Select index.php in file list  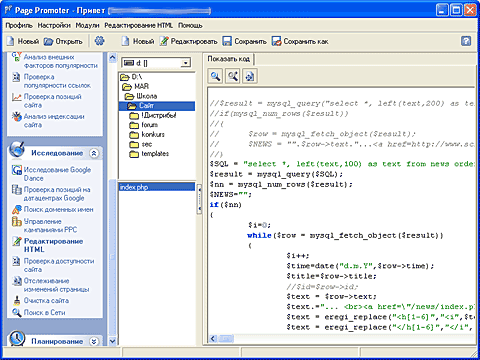[x=157, y=187]
